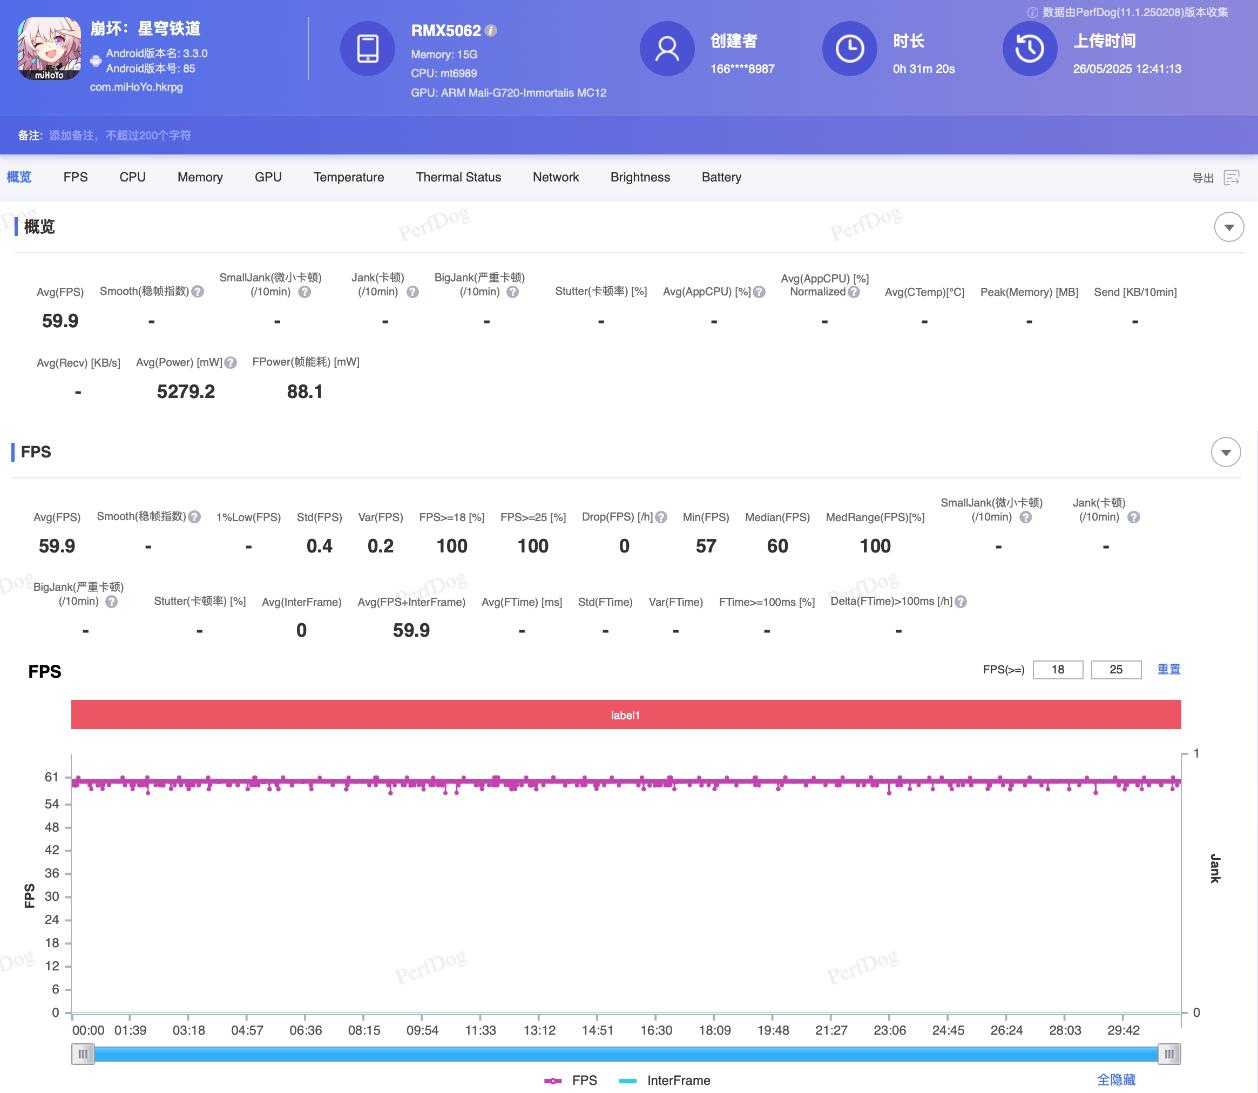Screen dimensions: 1258x1093
Task: Toggle the InterFrame legend series
Action: (x=665, y=1080)
